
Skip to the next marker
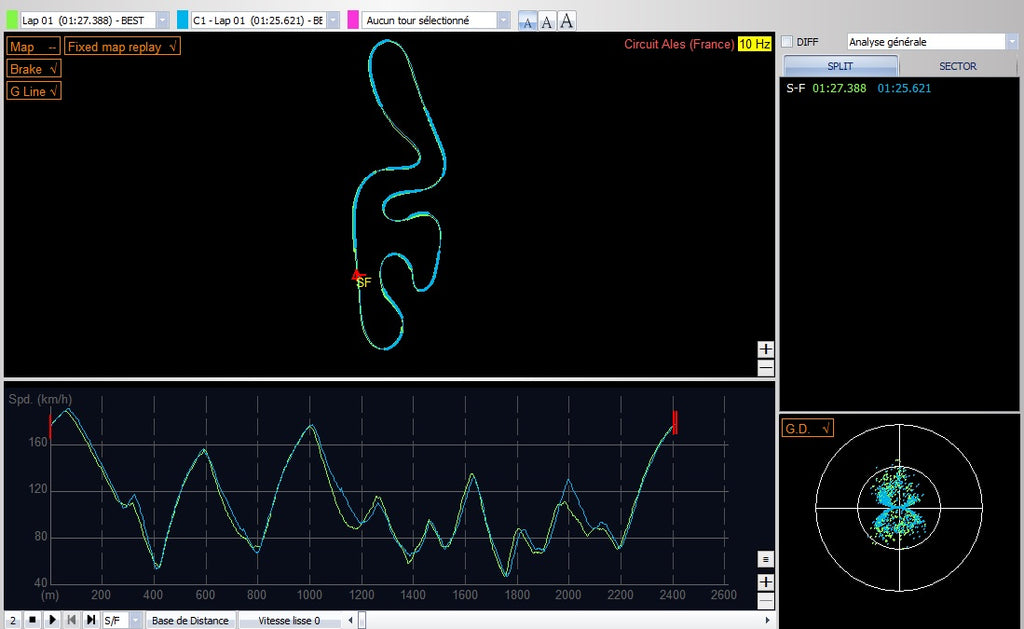[x=91, y=620]
